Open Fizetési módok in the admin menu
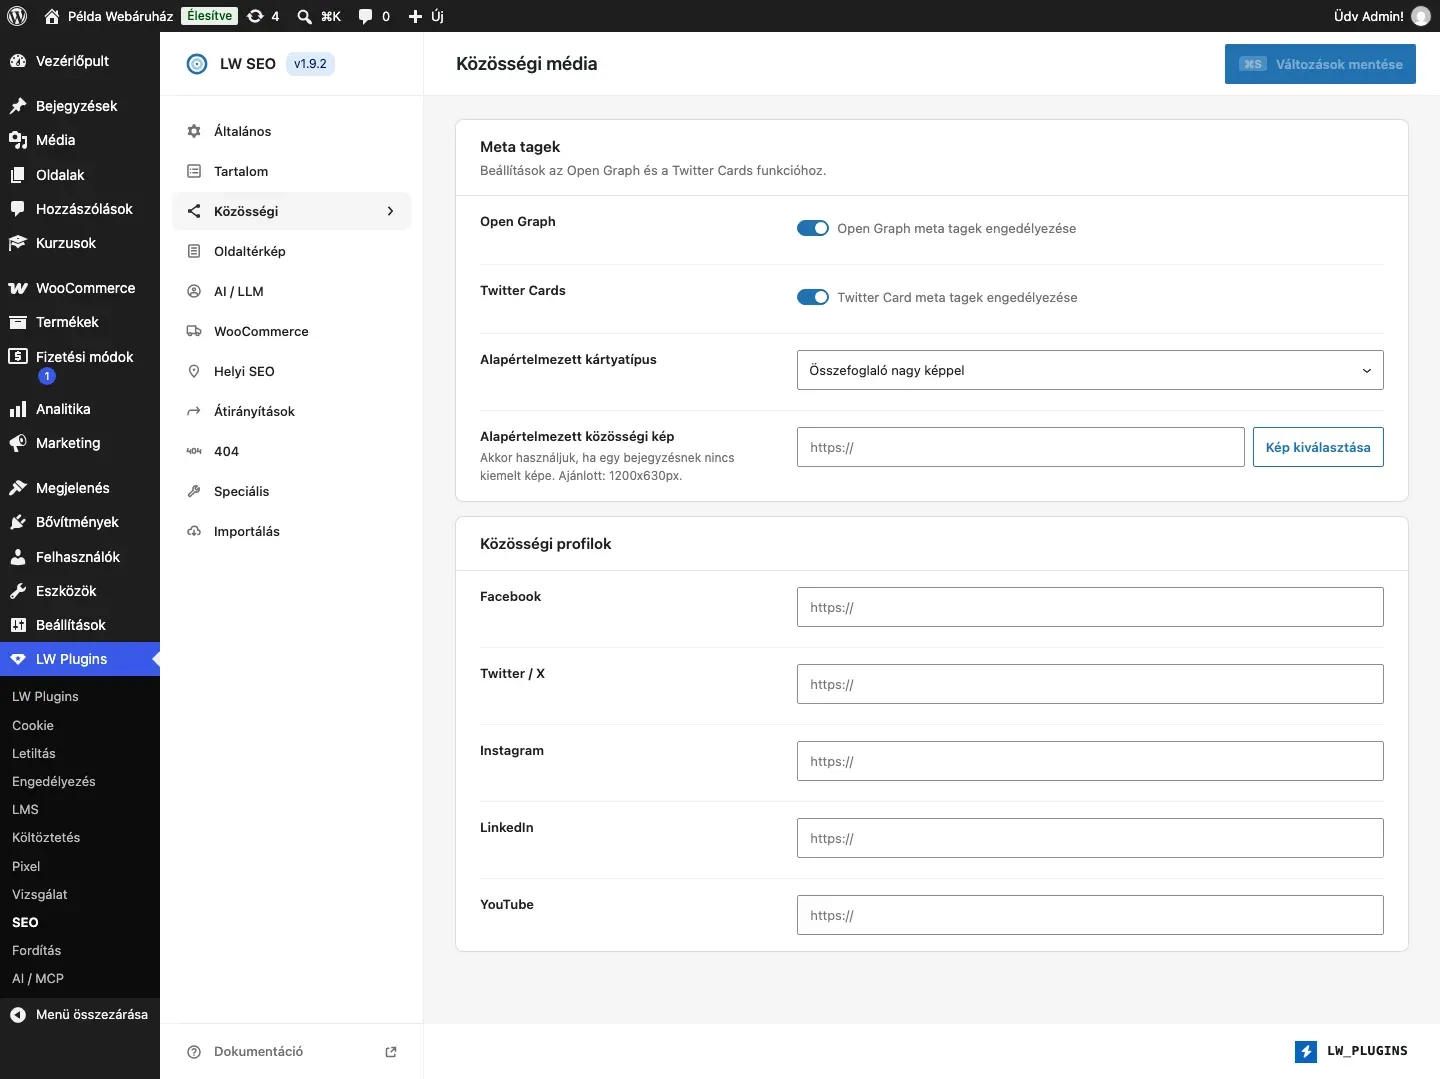Viewport: 1440px width, 1079px height. [x=80, y=366]
